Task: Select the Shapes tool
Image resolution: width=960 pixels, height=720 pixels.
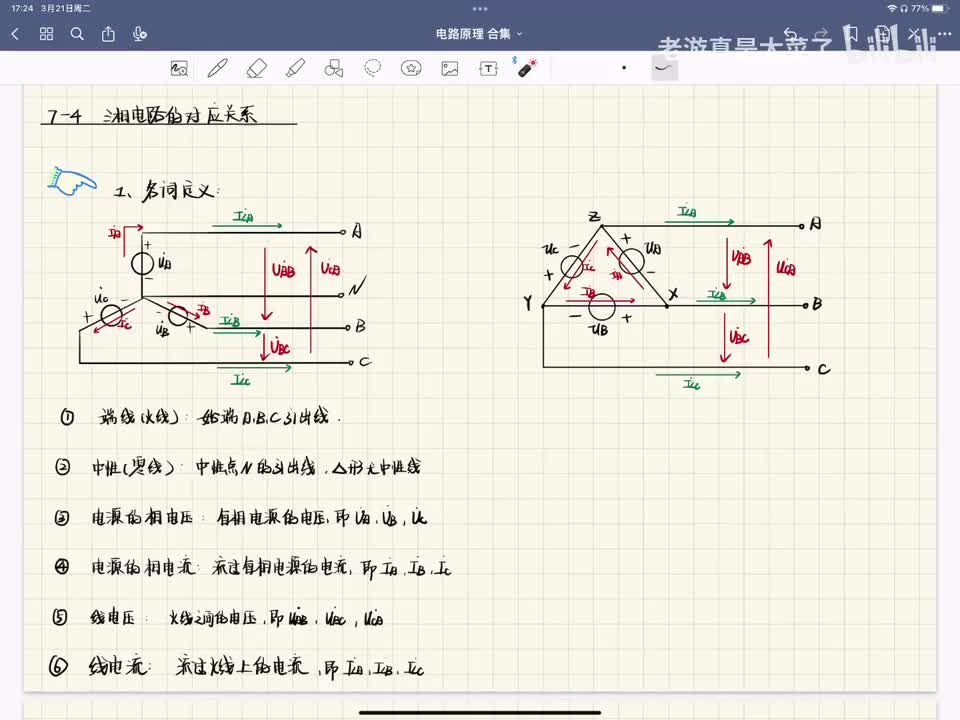Action: pos(334,68)
